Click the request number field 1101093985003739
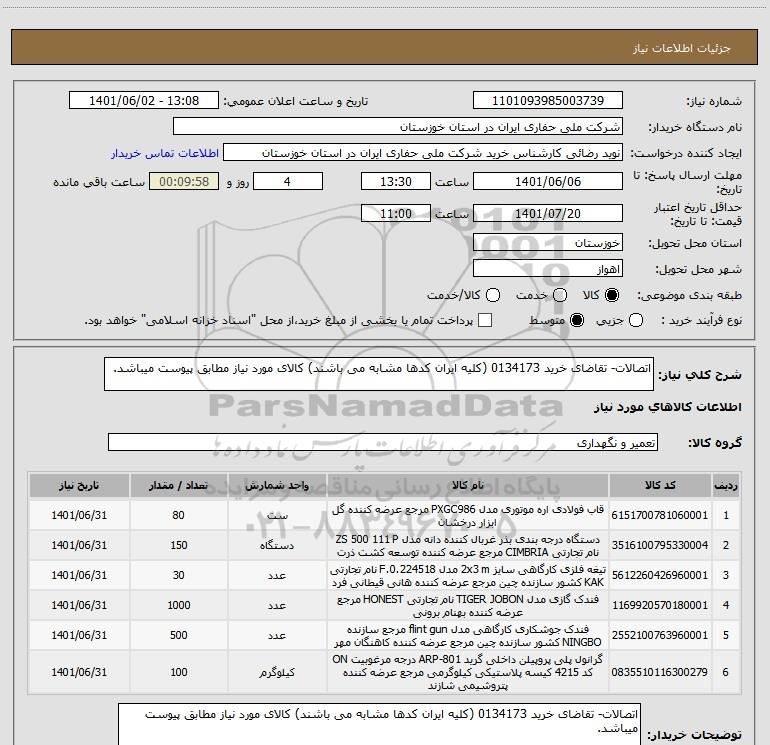 point(548,101)
